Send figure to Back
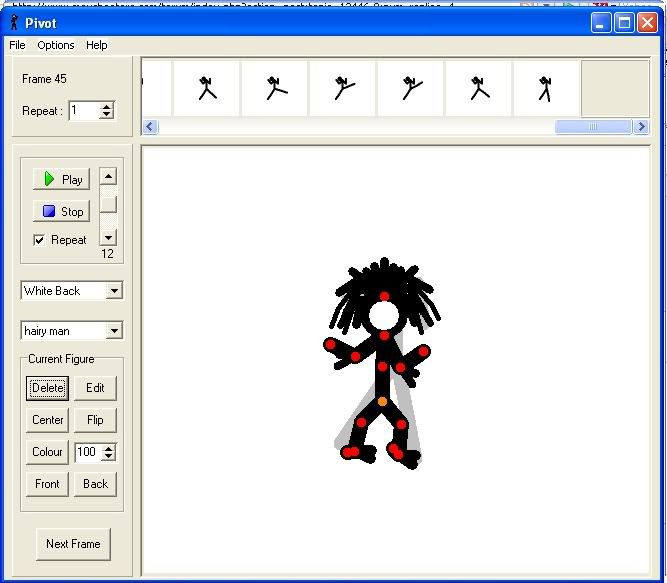 click(95, 484)
